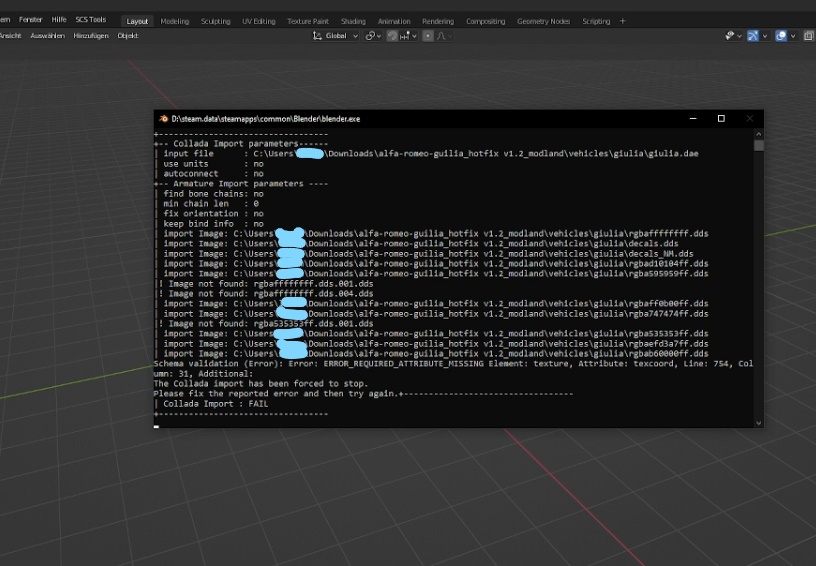Switch to the UV Editing workspace tab
Viewport: 816px width, 566px height.
click(259, 21)
